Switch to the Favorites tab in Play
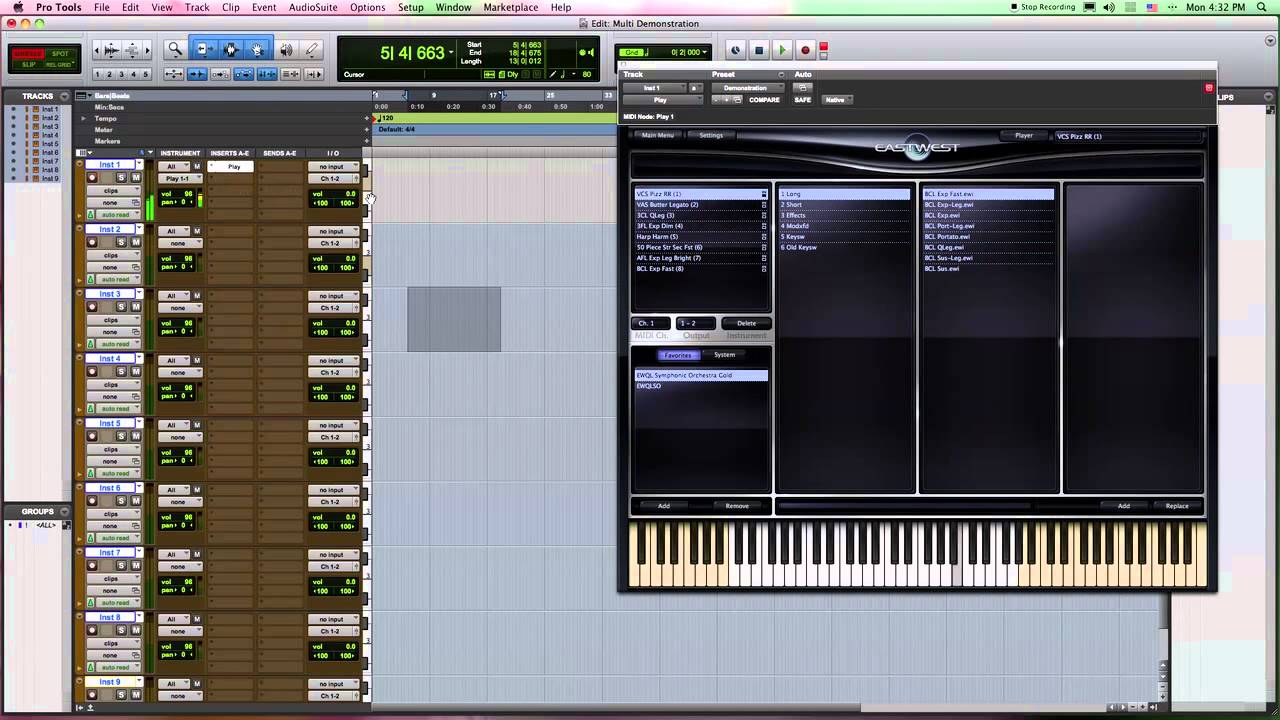Screen dimensions: 1280x720 pyautogui.click(x=678, y=355)
